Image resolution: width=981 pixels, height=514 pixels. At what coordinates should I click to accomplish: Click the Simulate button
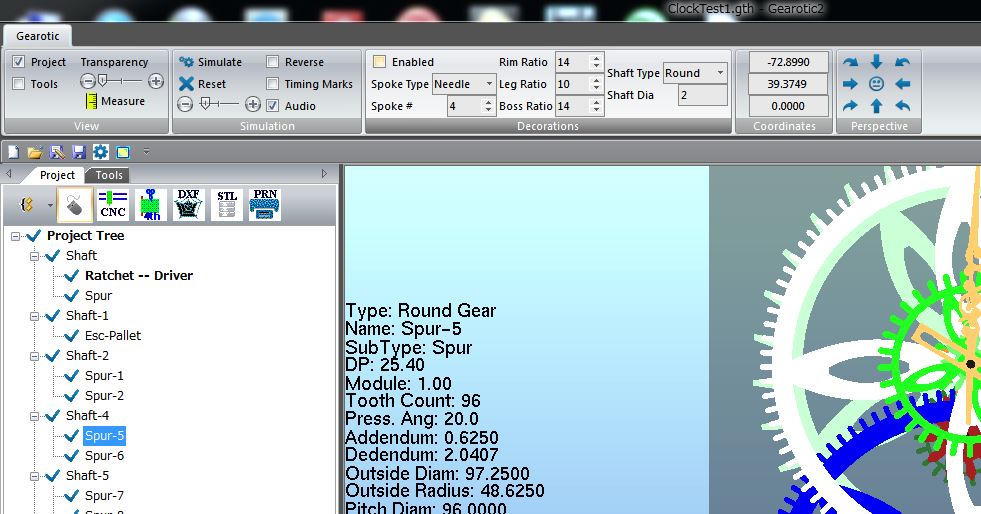(x=210, y=62)
